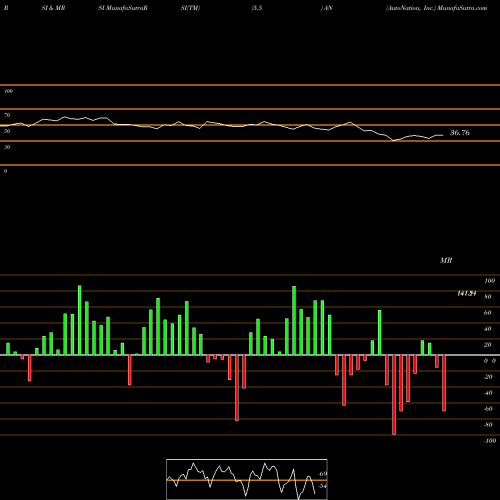Click the MR panel title label
Viewport: 500px width, 500px height.
click(446, 260)
